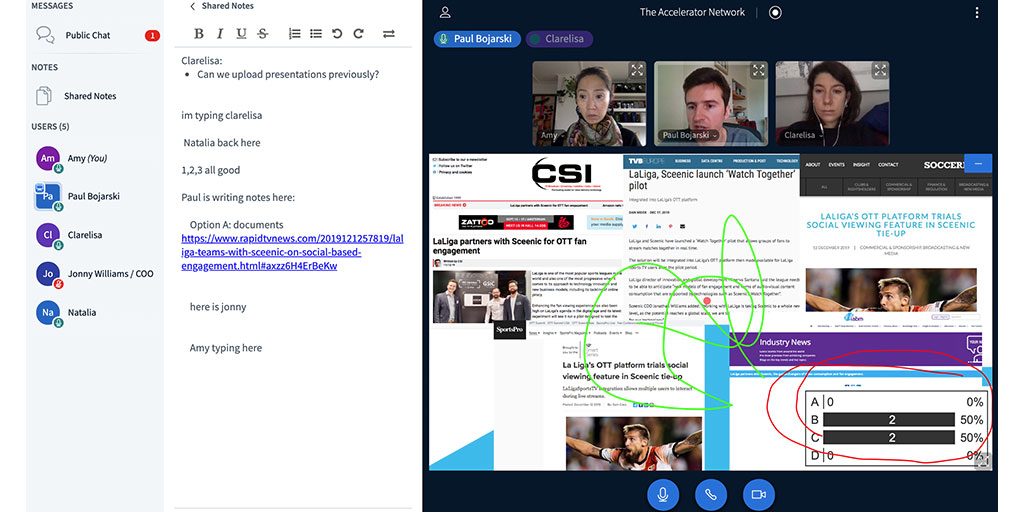The height and width of the screenshot is (512, 1024).
Task: Click the blue minimize presentation button
Action: click(978, 163)
